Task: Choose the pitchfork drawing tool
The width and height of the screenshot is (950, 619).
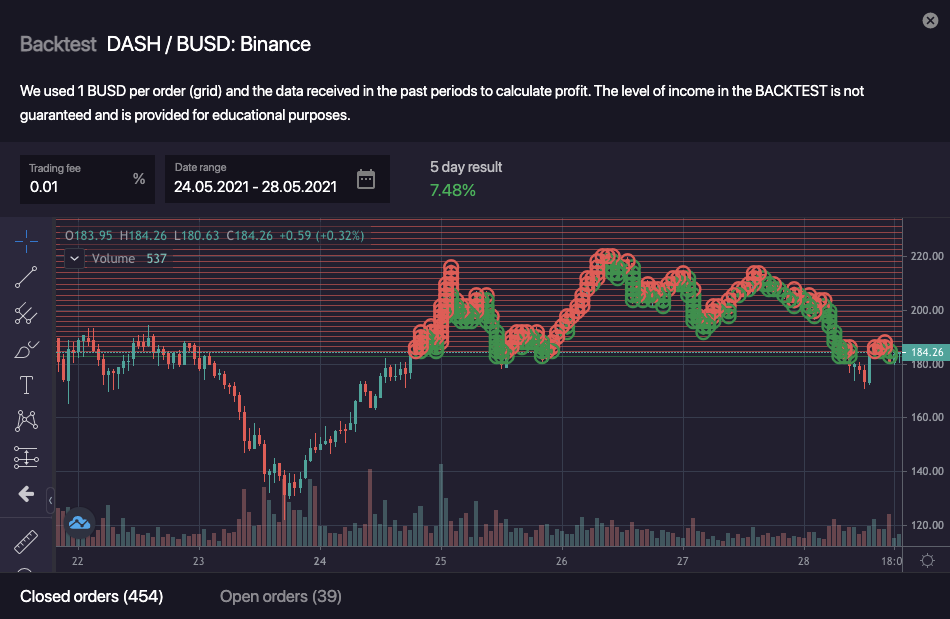Action: pos(27,314)
